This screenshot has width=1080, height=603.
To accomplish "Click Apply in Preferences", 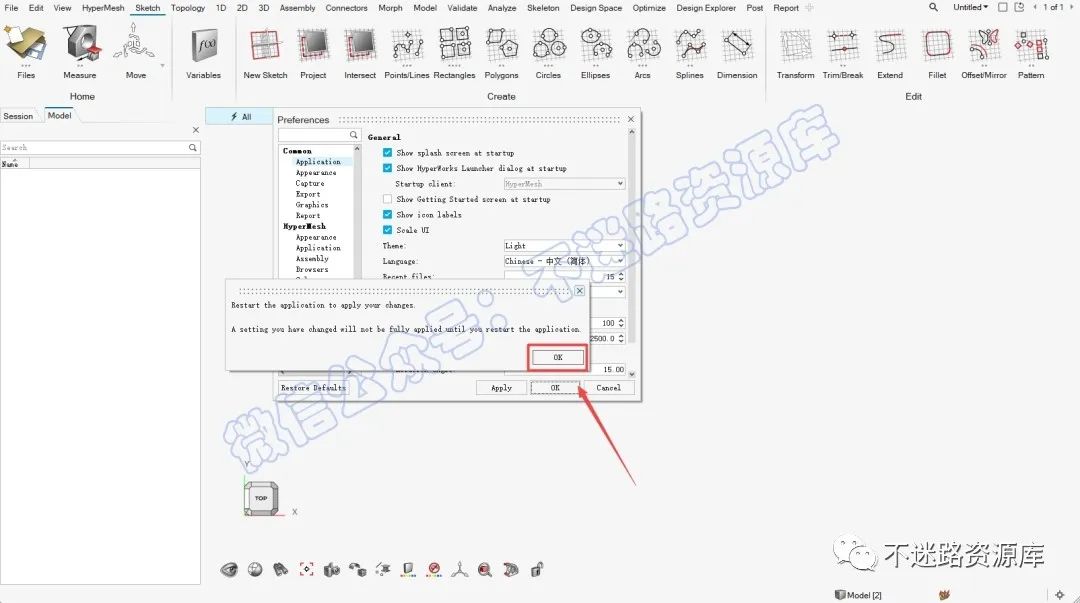I will (501, 388).
